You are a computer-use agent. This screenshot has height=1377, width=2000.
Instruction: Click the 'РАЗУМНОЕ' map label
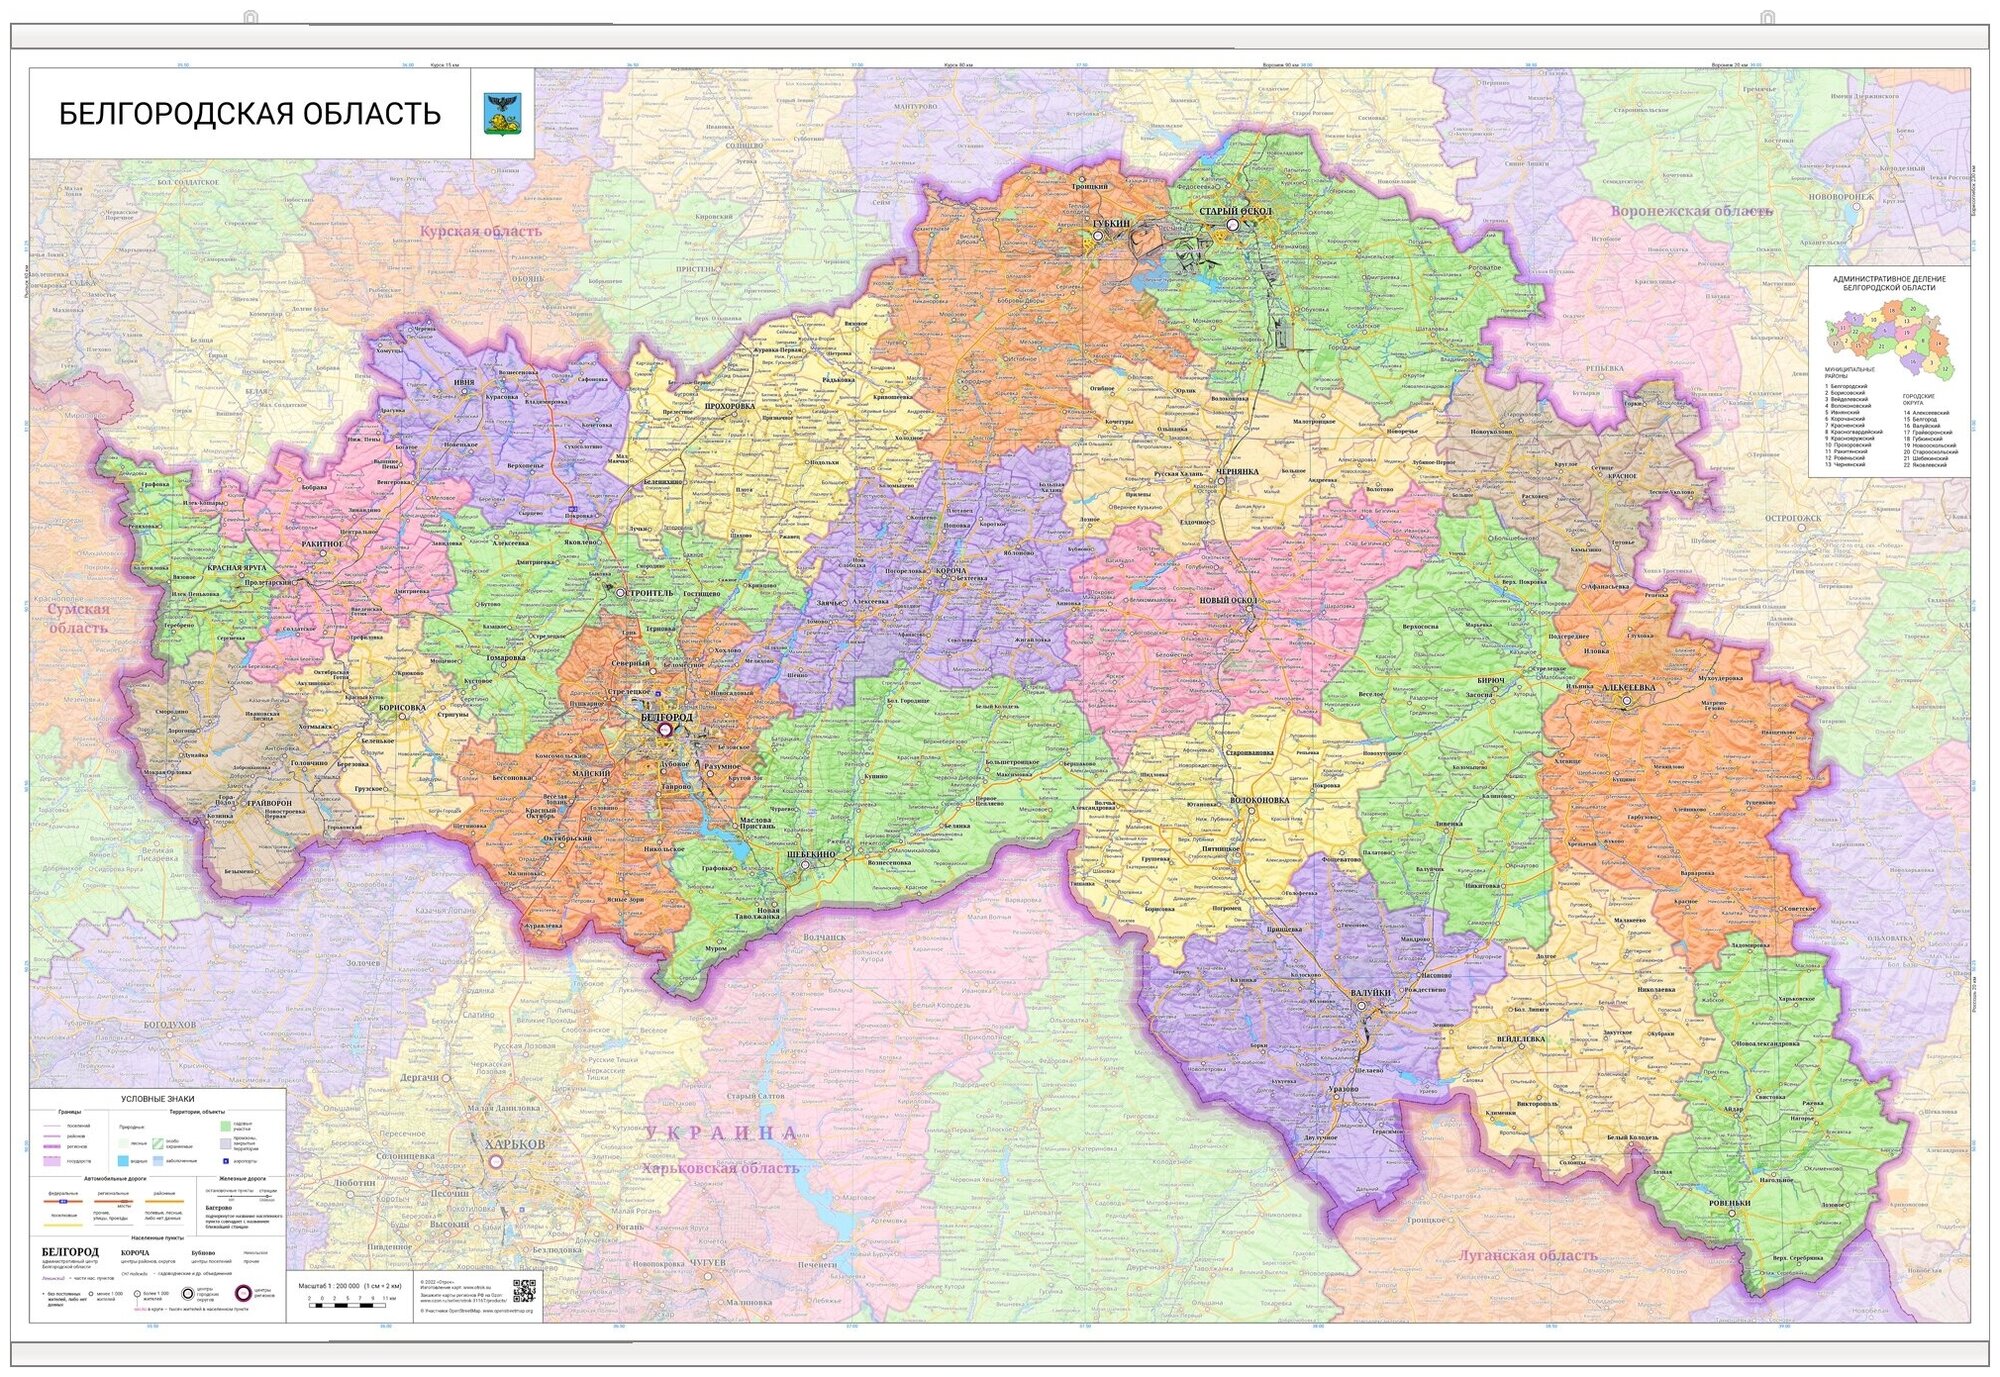click(x=722, y=766)
